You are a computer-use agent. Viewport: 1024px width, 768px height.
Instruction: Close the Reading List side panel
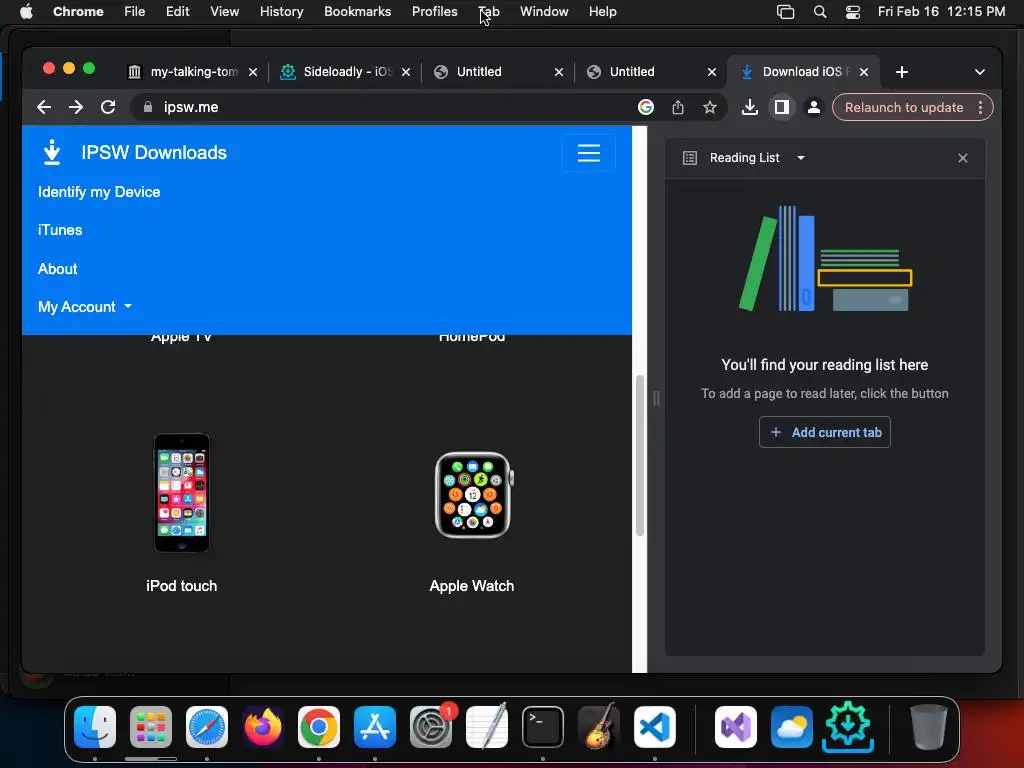963,158
